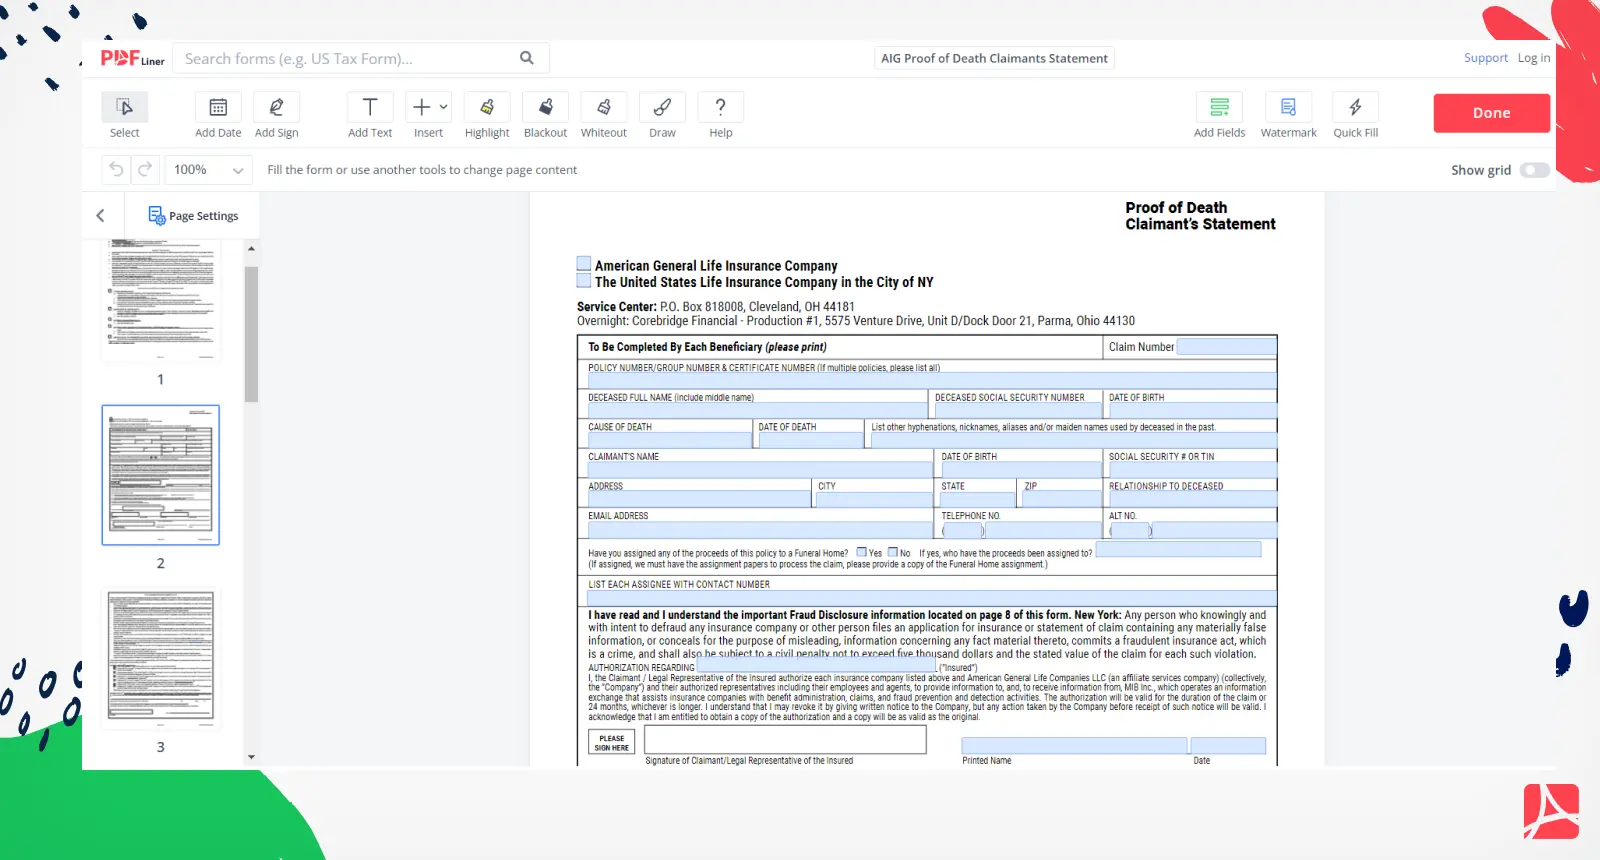Screen dimensions: 1600x860
Task: Choose the Add Date tool
Action: coord(218,116)
